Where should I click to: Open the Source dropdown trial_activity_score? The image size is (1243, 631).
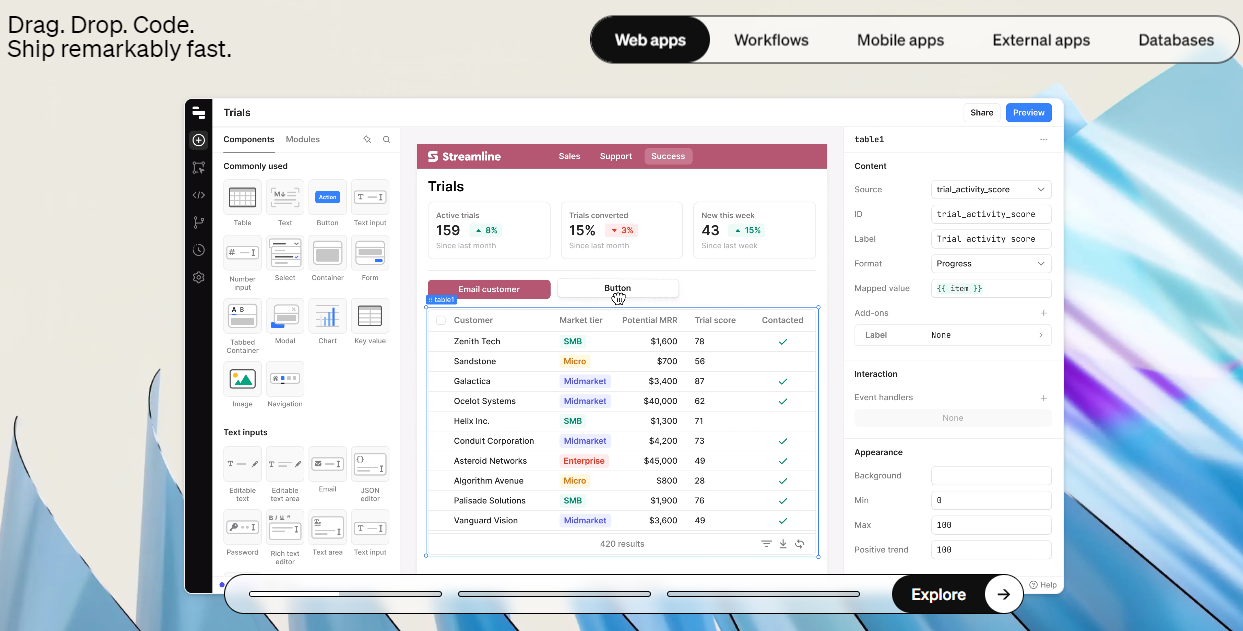(991, 189)
